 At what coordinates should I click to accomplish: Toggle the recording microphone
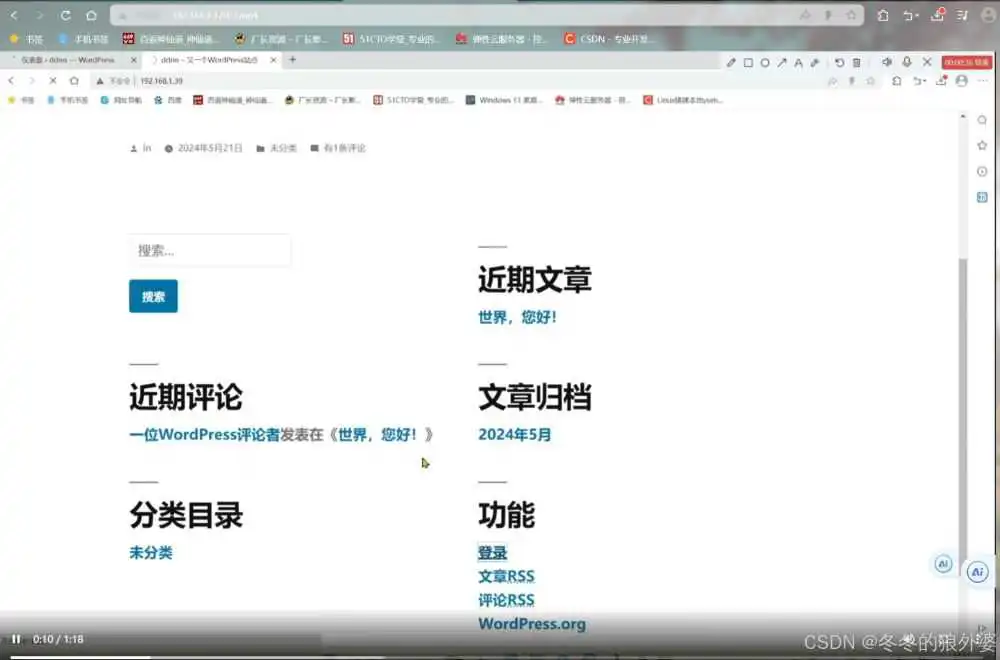(x=906, y=62)
